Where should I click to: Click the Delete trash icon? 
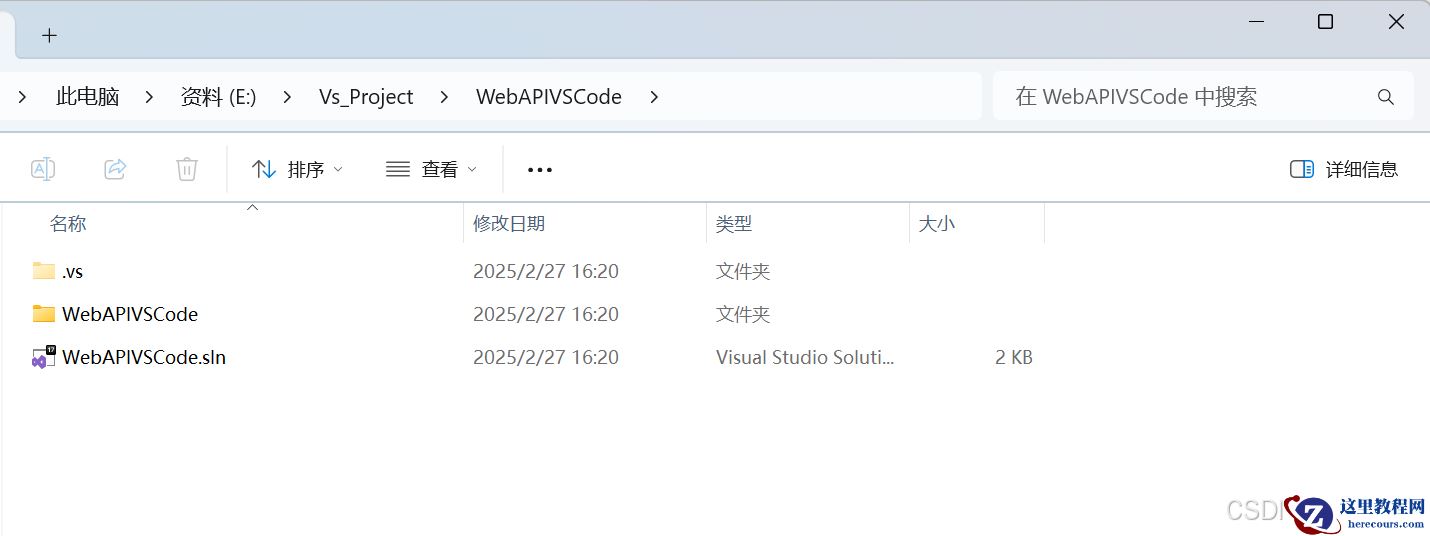click(187, 169)
